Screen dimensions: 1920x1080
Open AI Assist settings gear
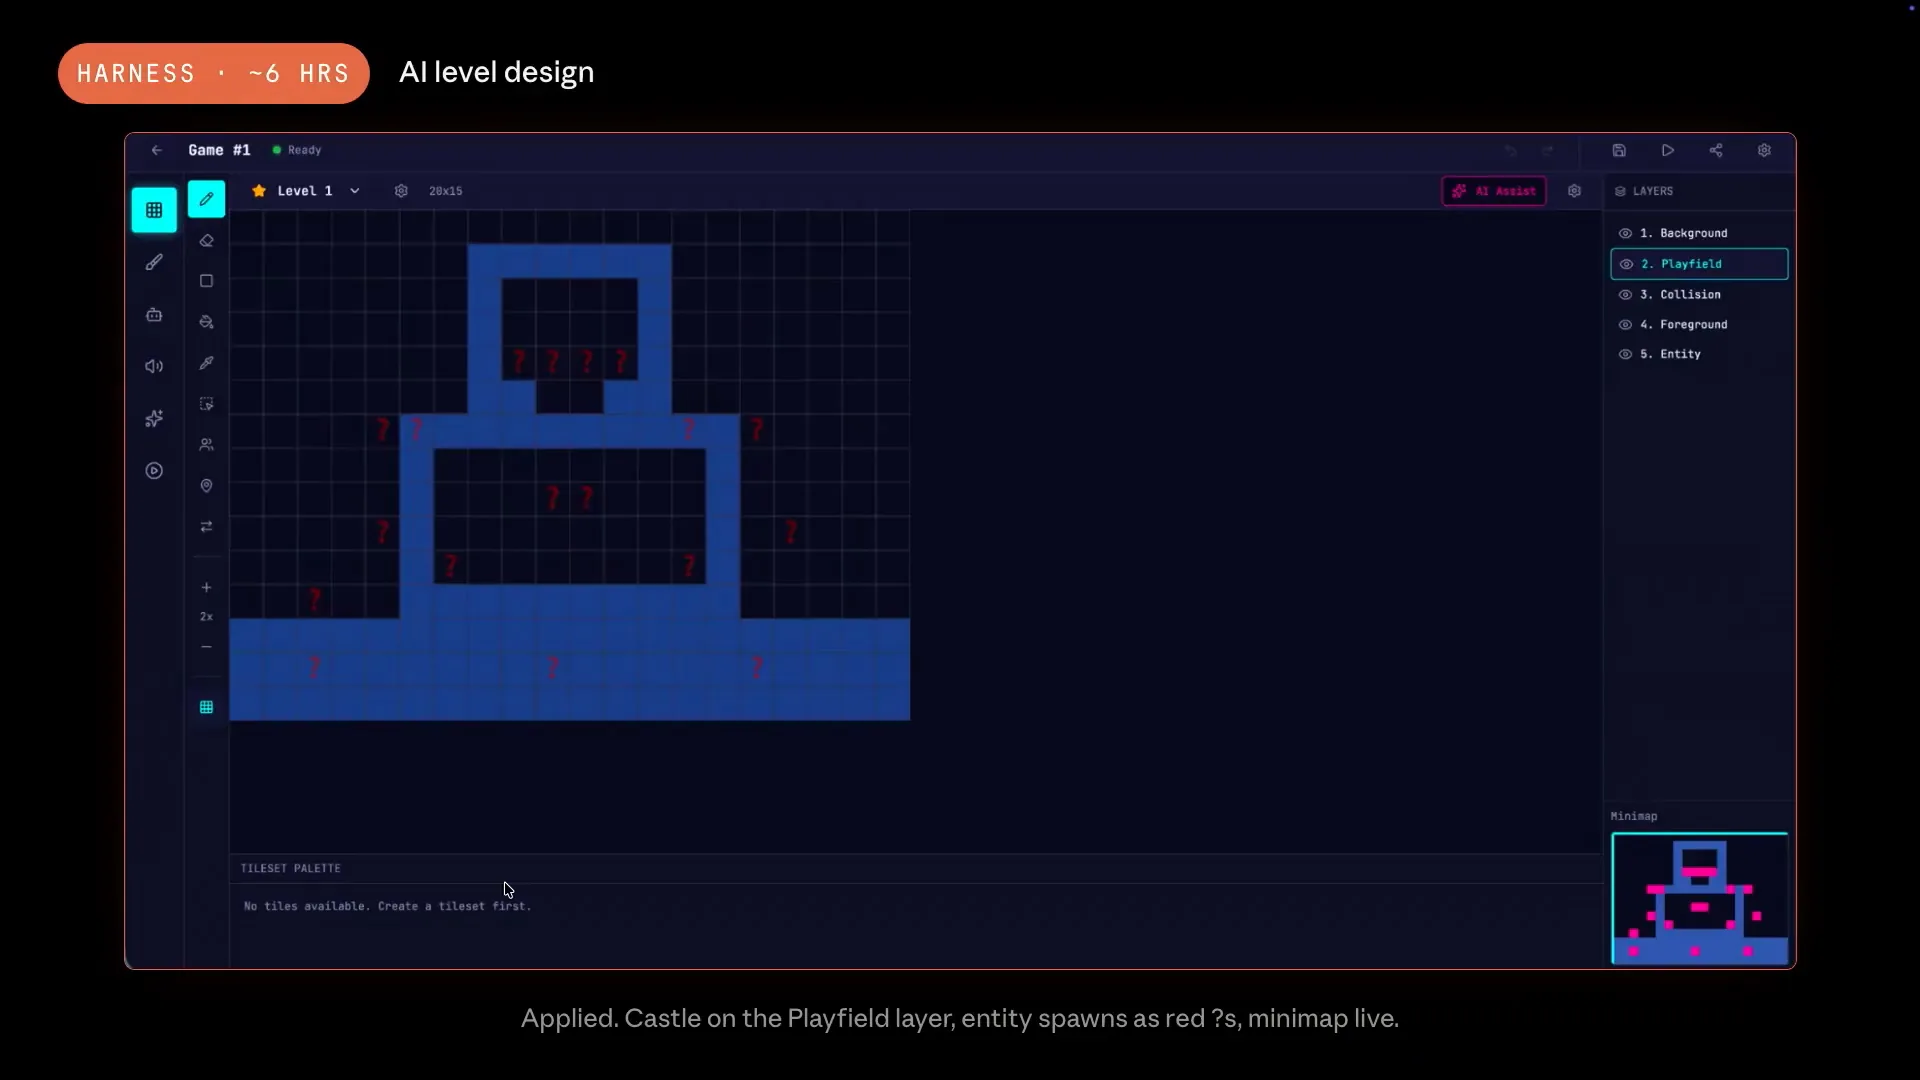pos(1574,191)
